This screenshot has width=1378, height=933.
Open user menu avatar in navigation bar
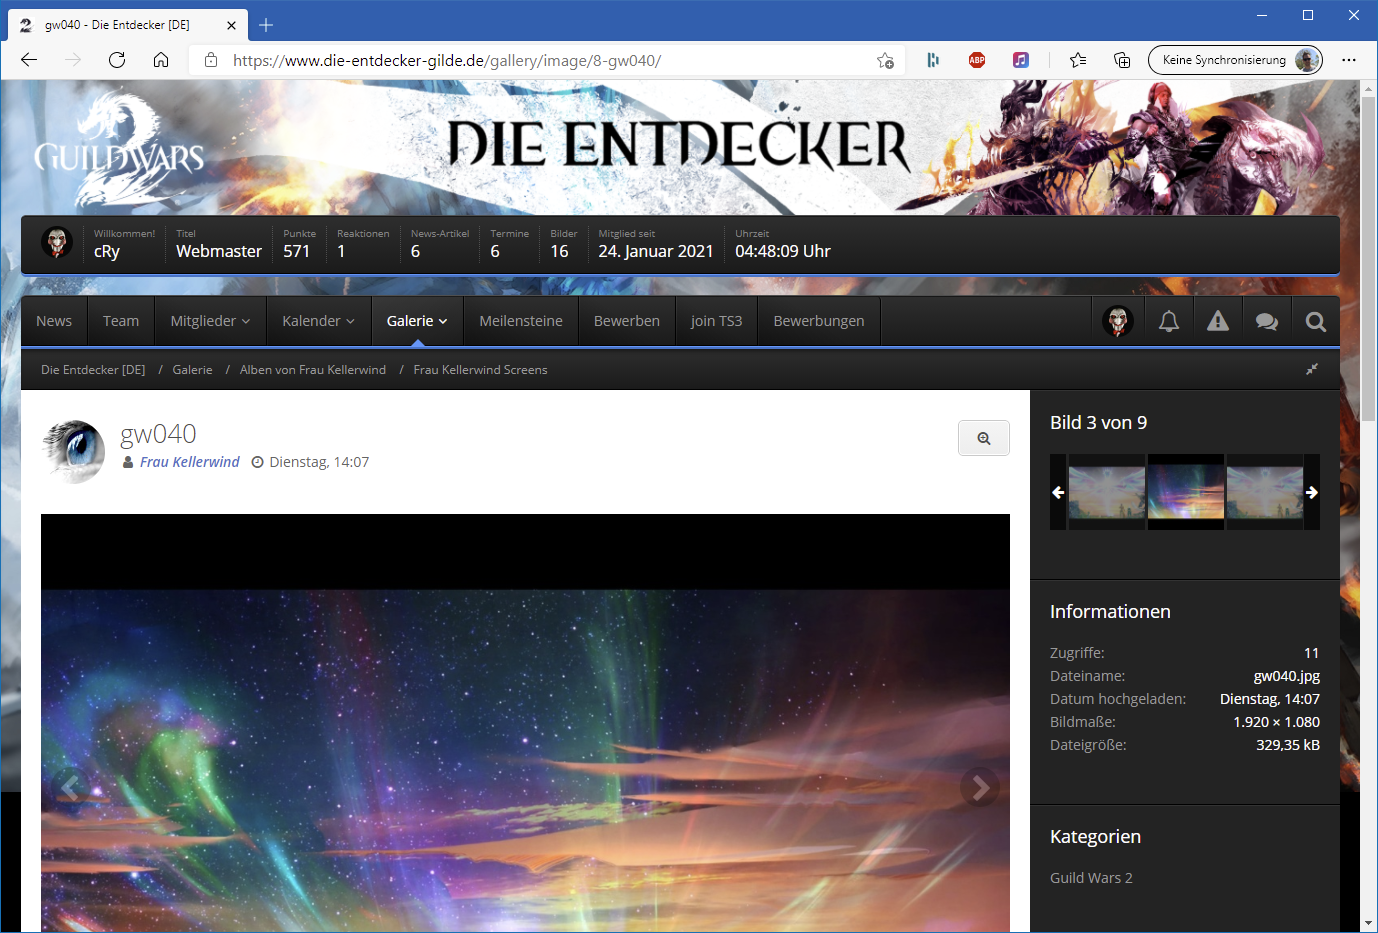pyautogui.click(x=1118, y=321)
